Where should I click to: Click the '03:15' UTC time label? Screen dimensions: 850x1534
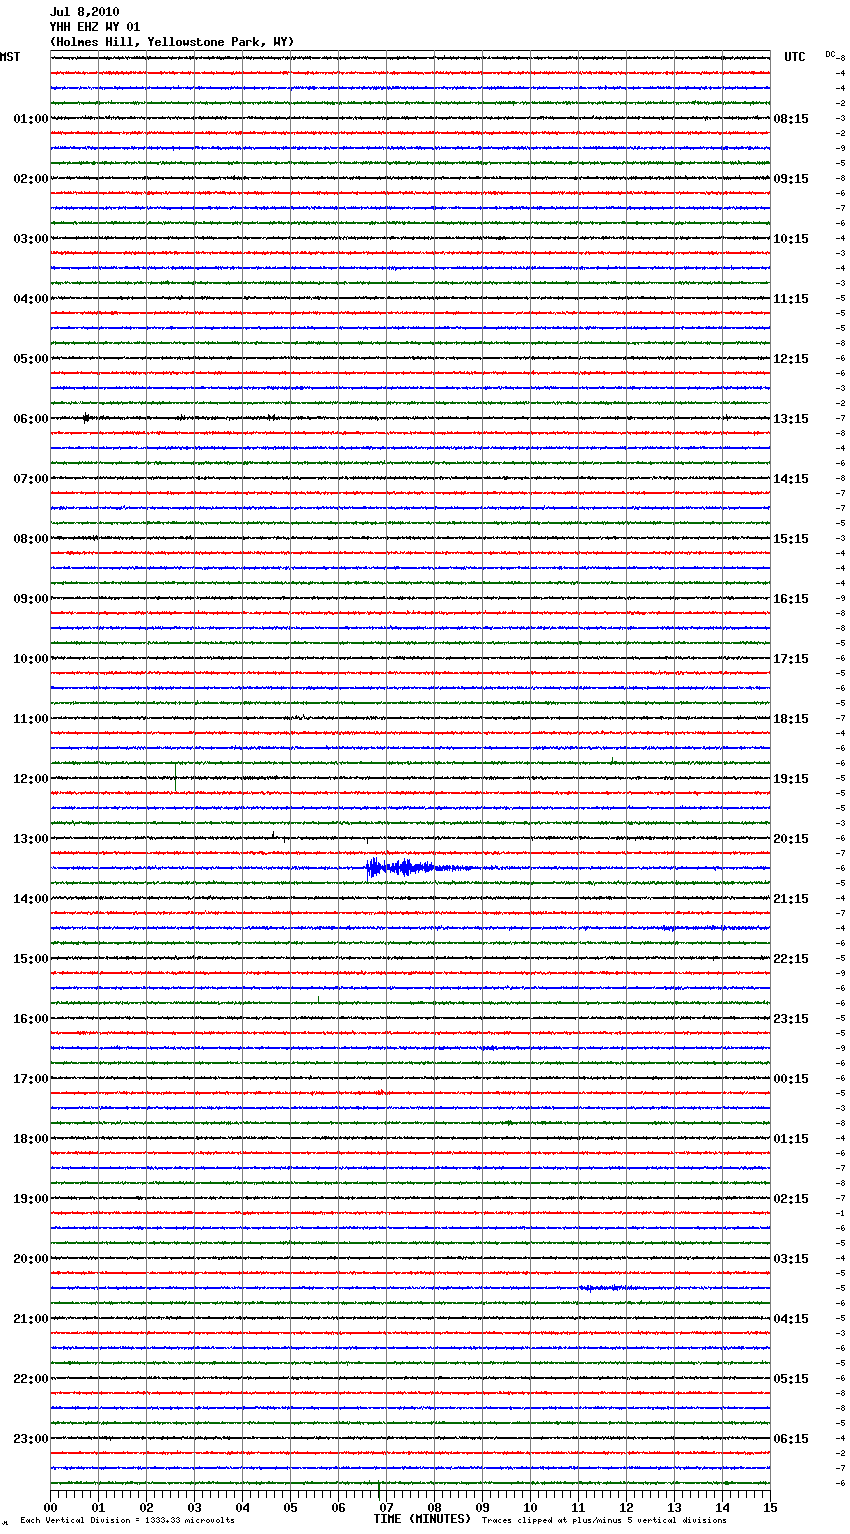[791, 1259]
